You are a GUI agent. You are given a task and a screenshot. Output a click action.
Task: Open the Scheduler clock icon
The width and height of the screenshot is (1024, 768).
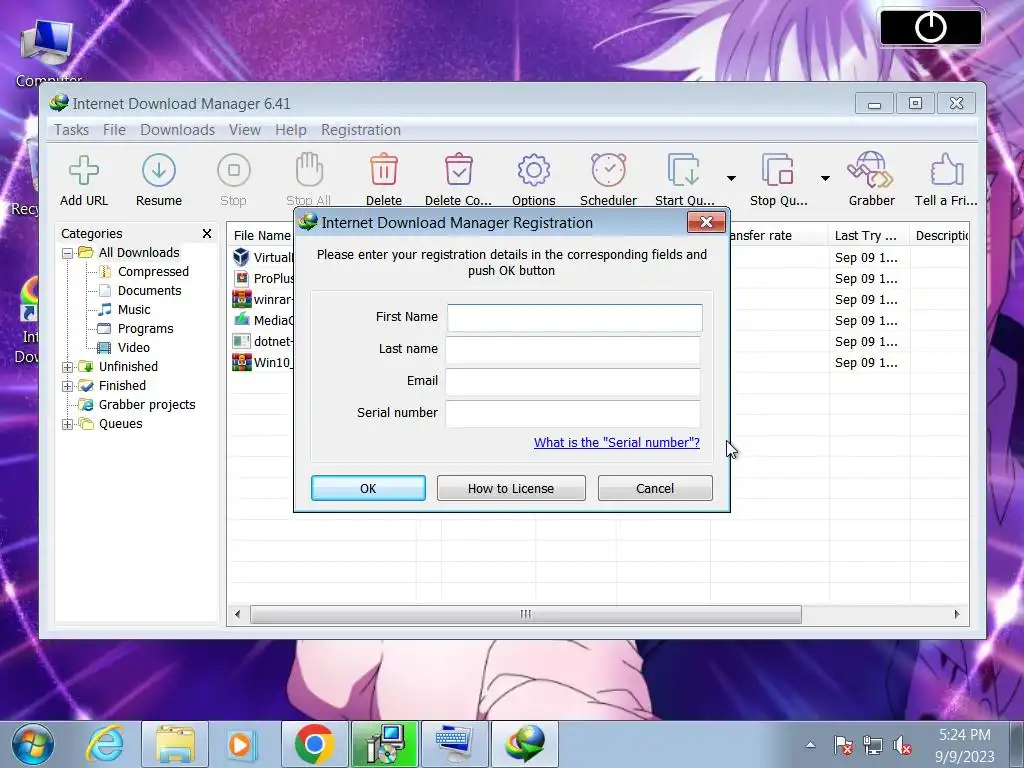click(608, 170)
